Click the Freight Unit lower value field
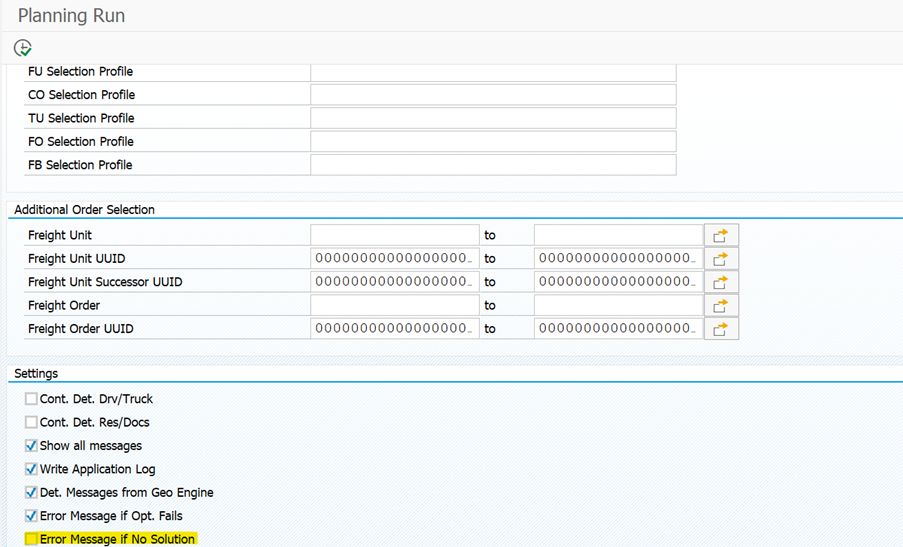This screenshot has height=547, width=903. point(394,235)
